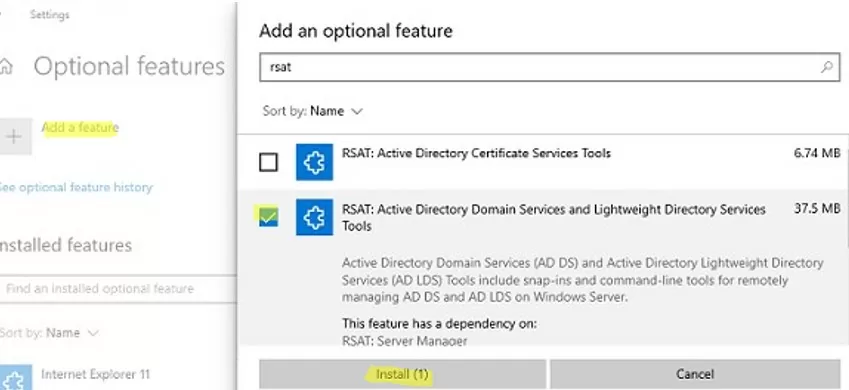Click the 6.74 MB size value
The height and width of the screenshot is (390, 849).
click(x=817, y=153)
